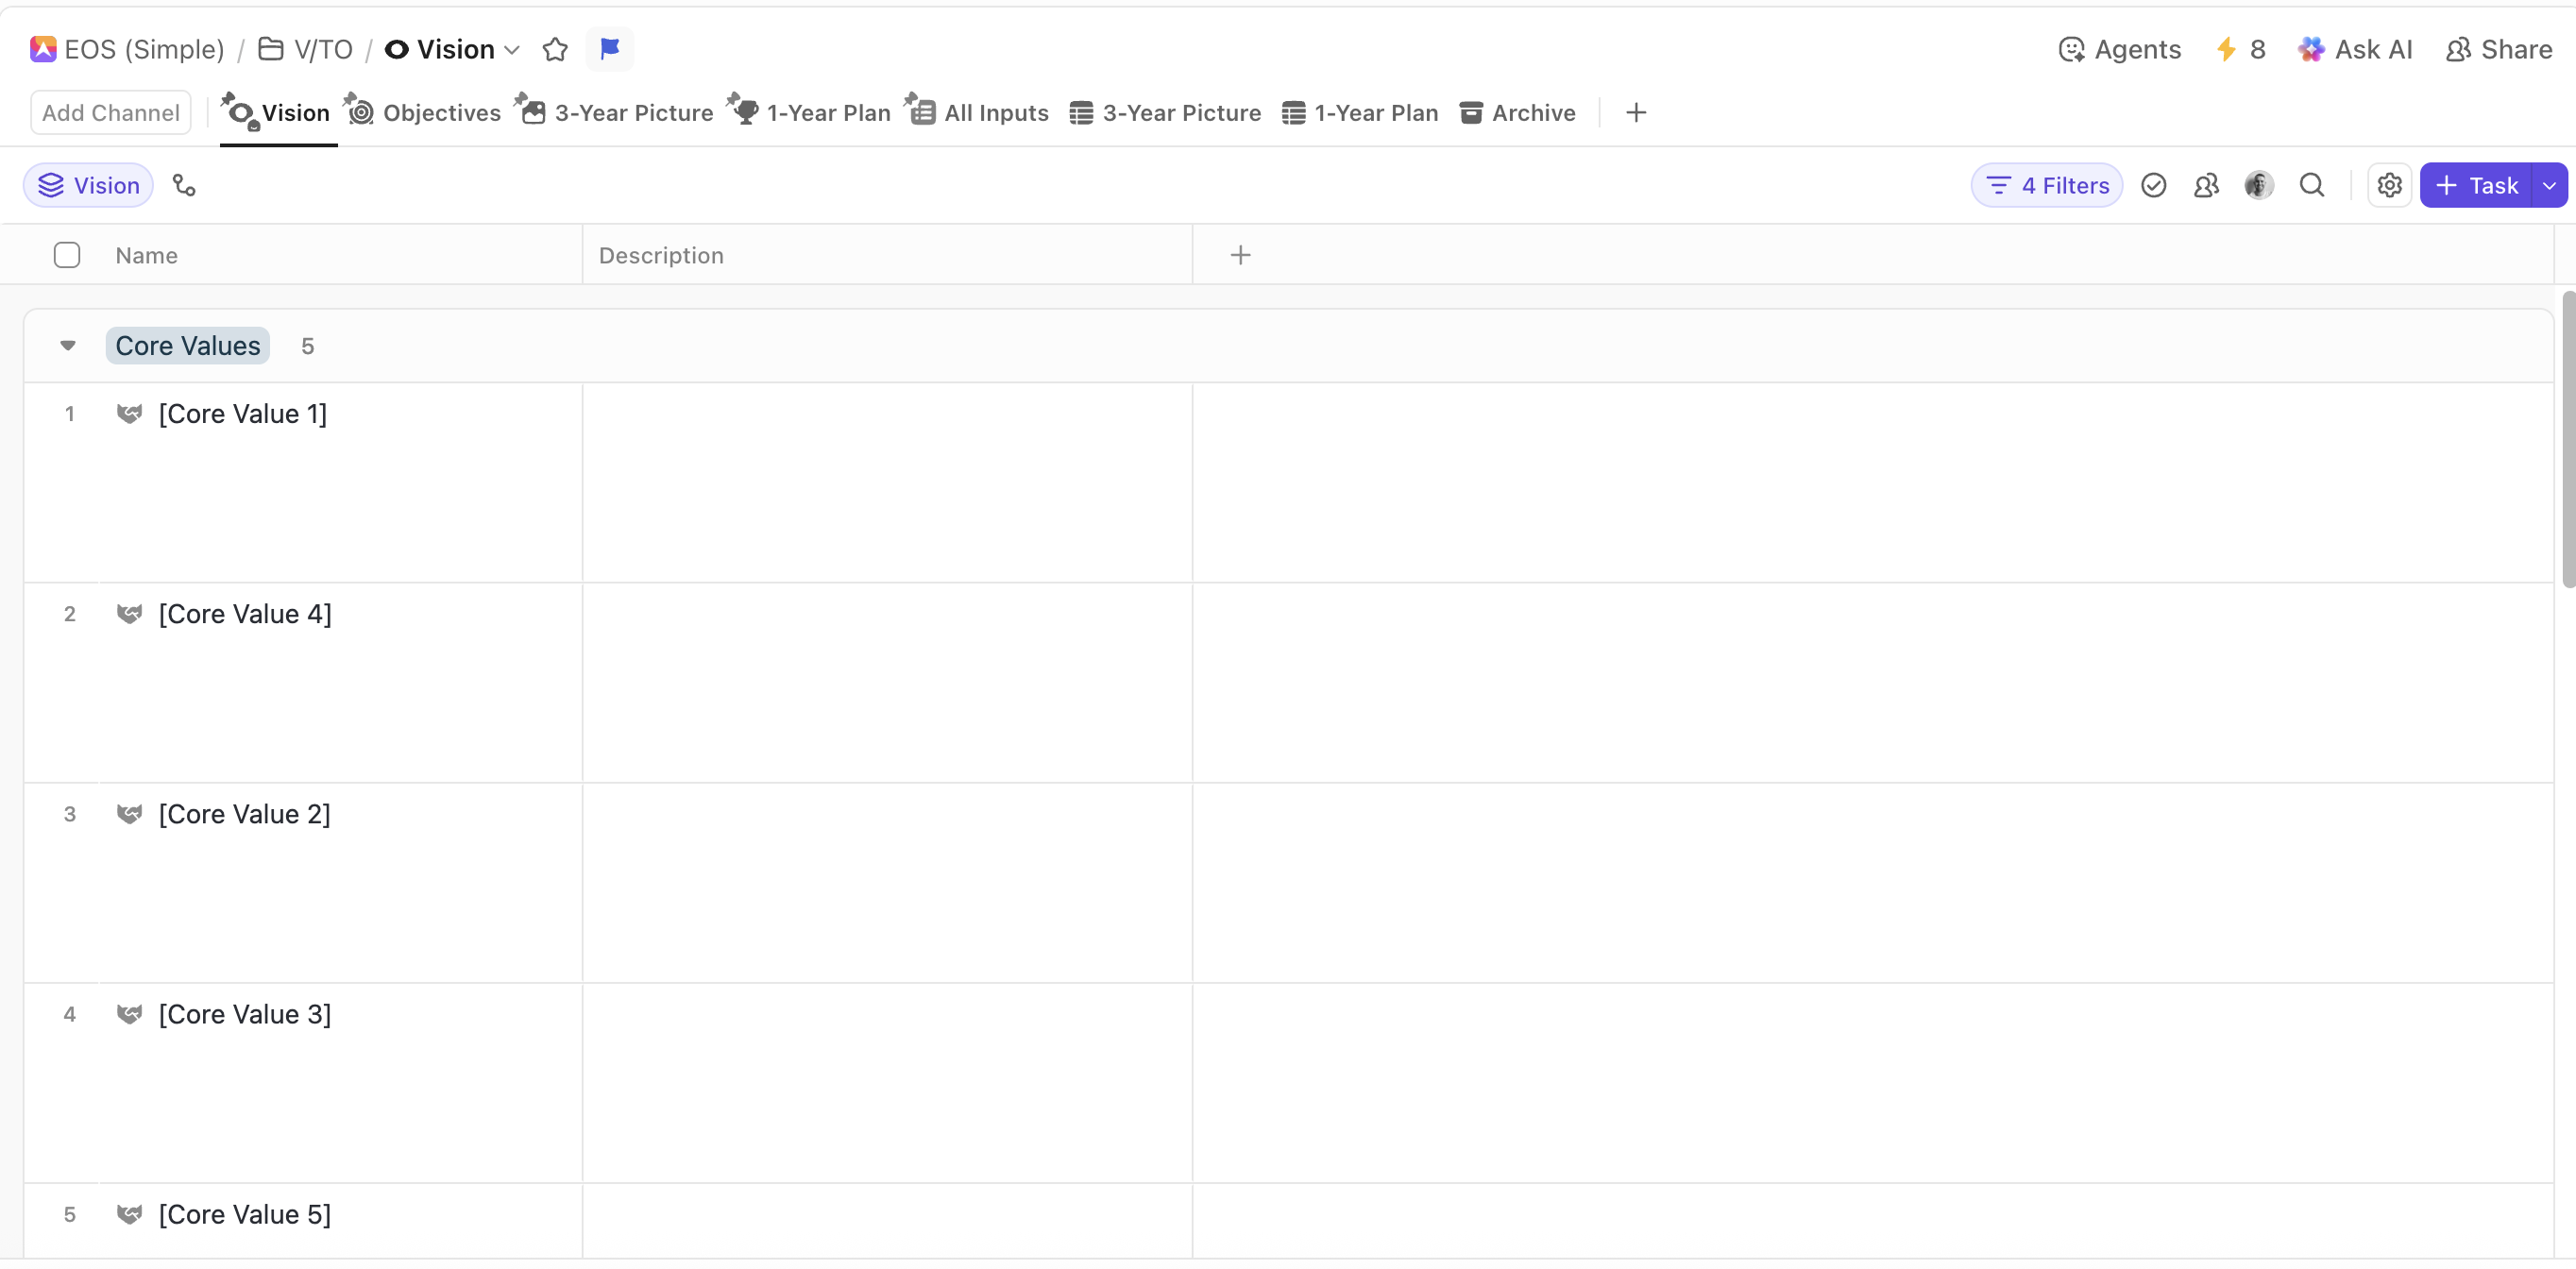Toggle show closed tasks checkmark icon
The image size is (2576, 1269).
click(2153, 185)
